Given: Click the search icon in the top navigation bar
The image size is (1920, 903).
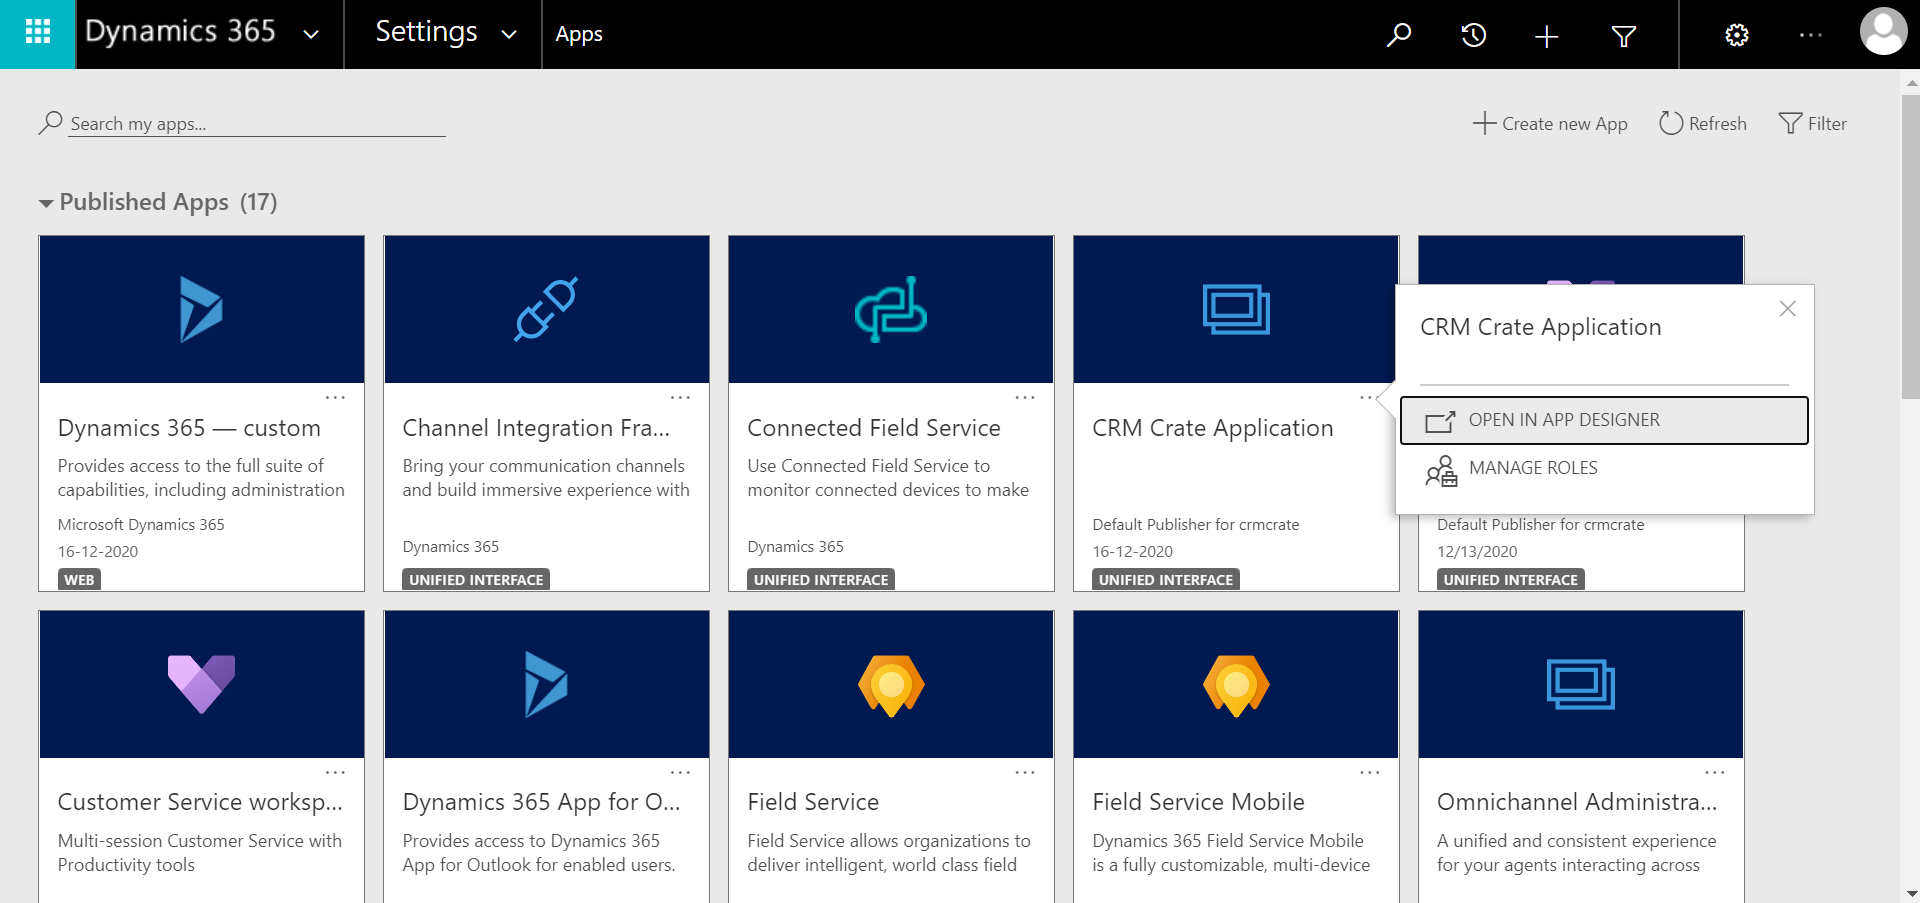Looking at the screenshot, I should 1398,35.
